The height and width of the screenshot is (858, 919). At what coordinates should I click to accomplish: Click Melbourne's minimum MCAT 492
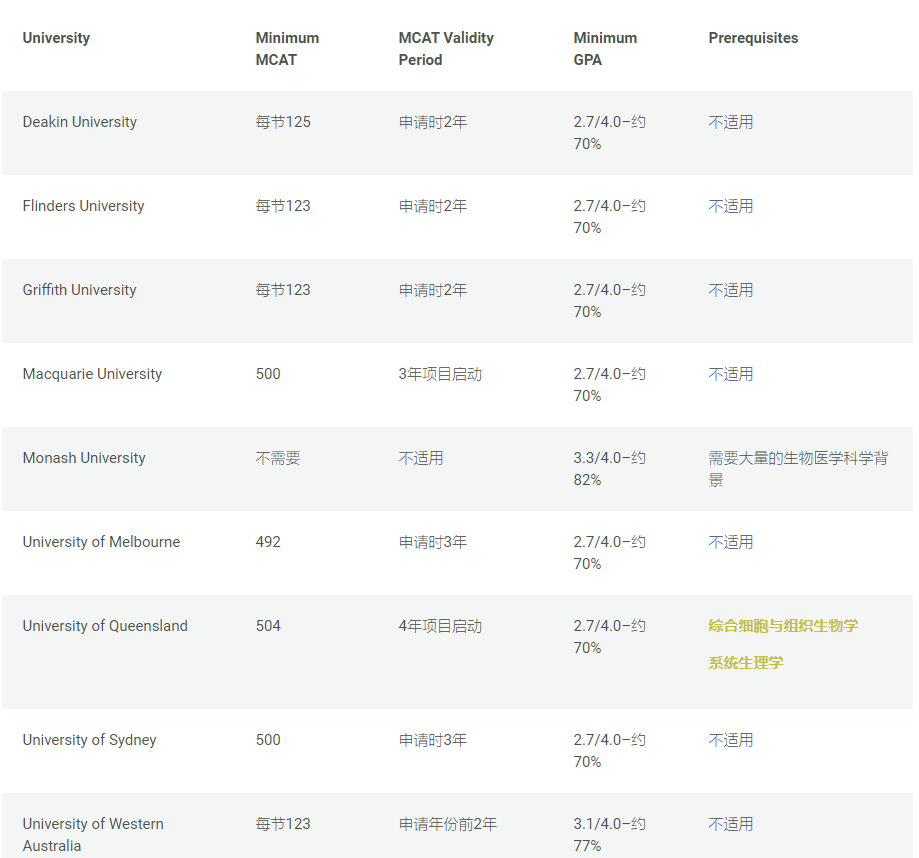[x=268, y=542]
